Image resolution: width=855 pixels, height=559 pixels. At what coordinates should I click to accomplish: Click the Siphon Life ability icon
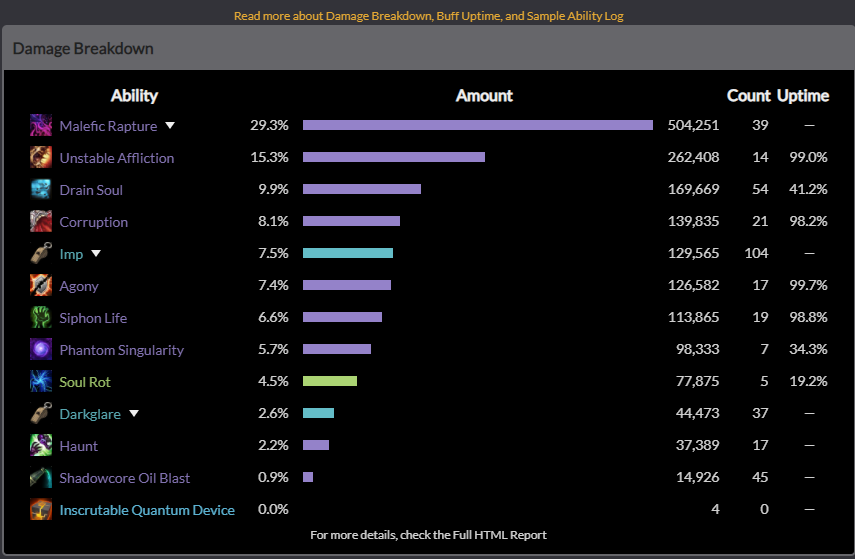click(41, 318)
